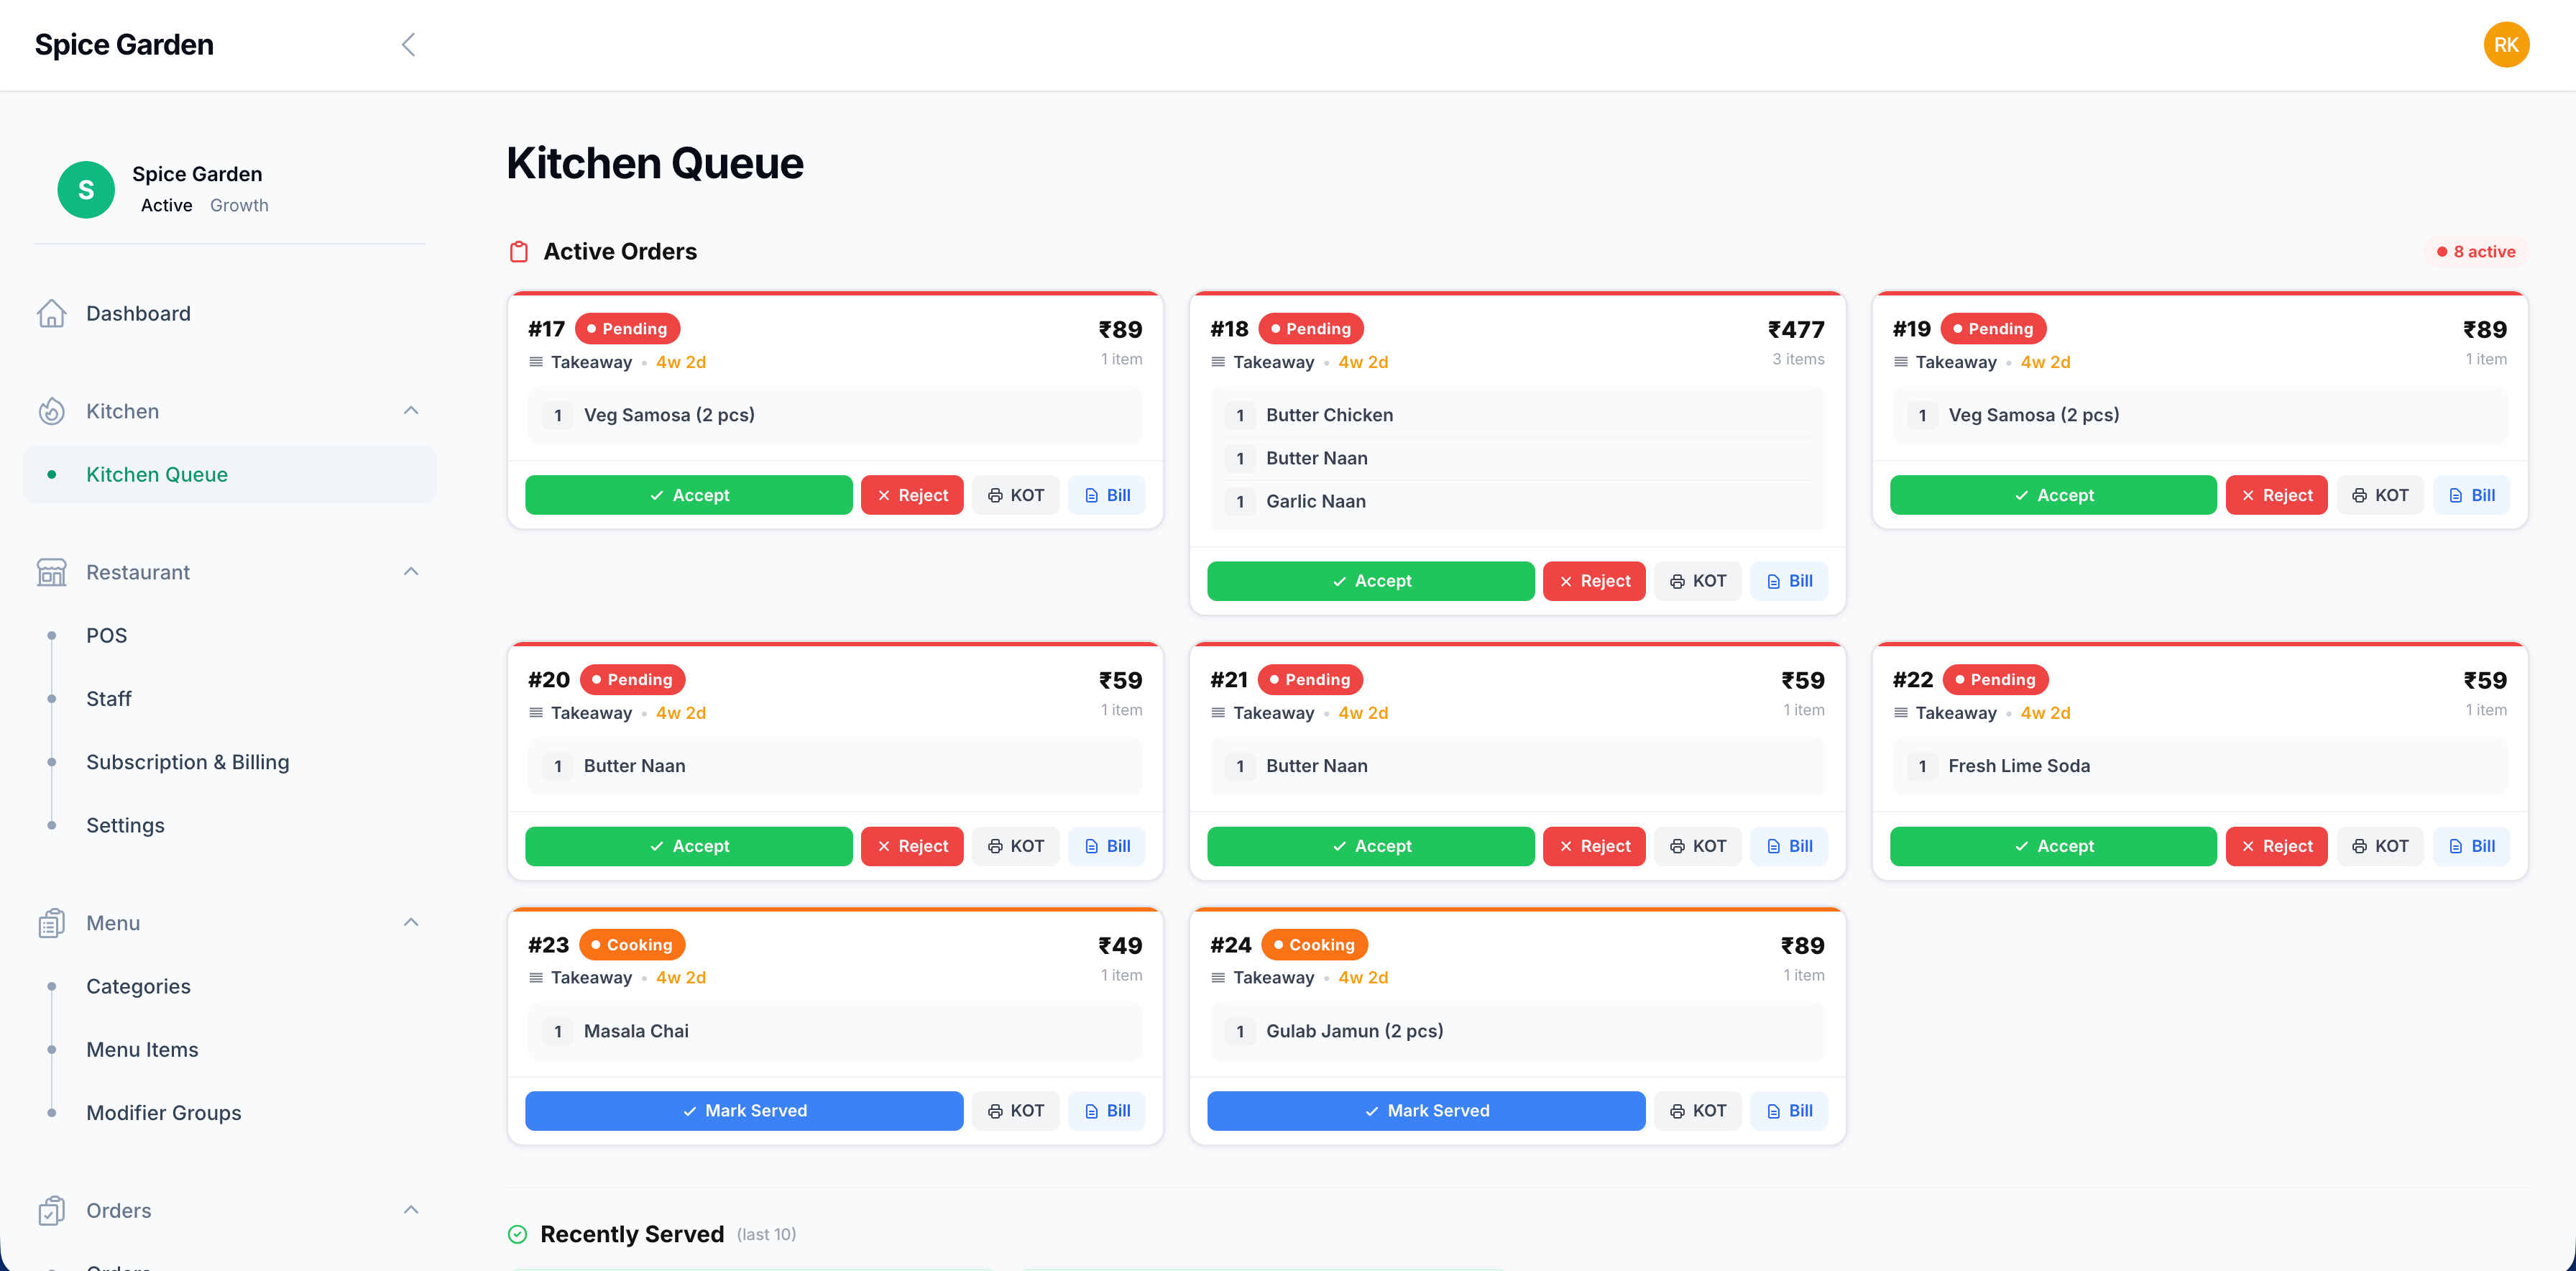The width and height of the screenshot is (2576, 1271).
Task: Collapse the Kitchen section in sidebar
Action: click(x=411, y=411)
